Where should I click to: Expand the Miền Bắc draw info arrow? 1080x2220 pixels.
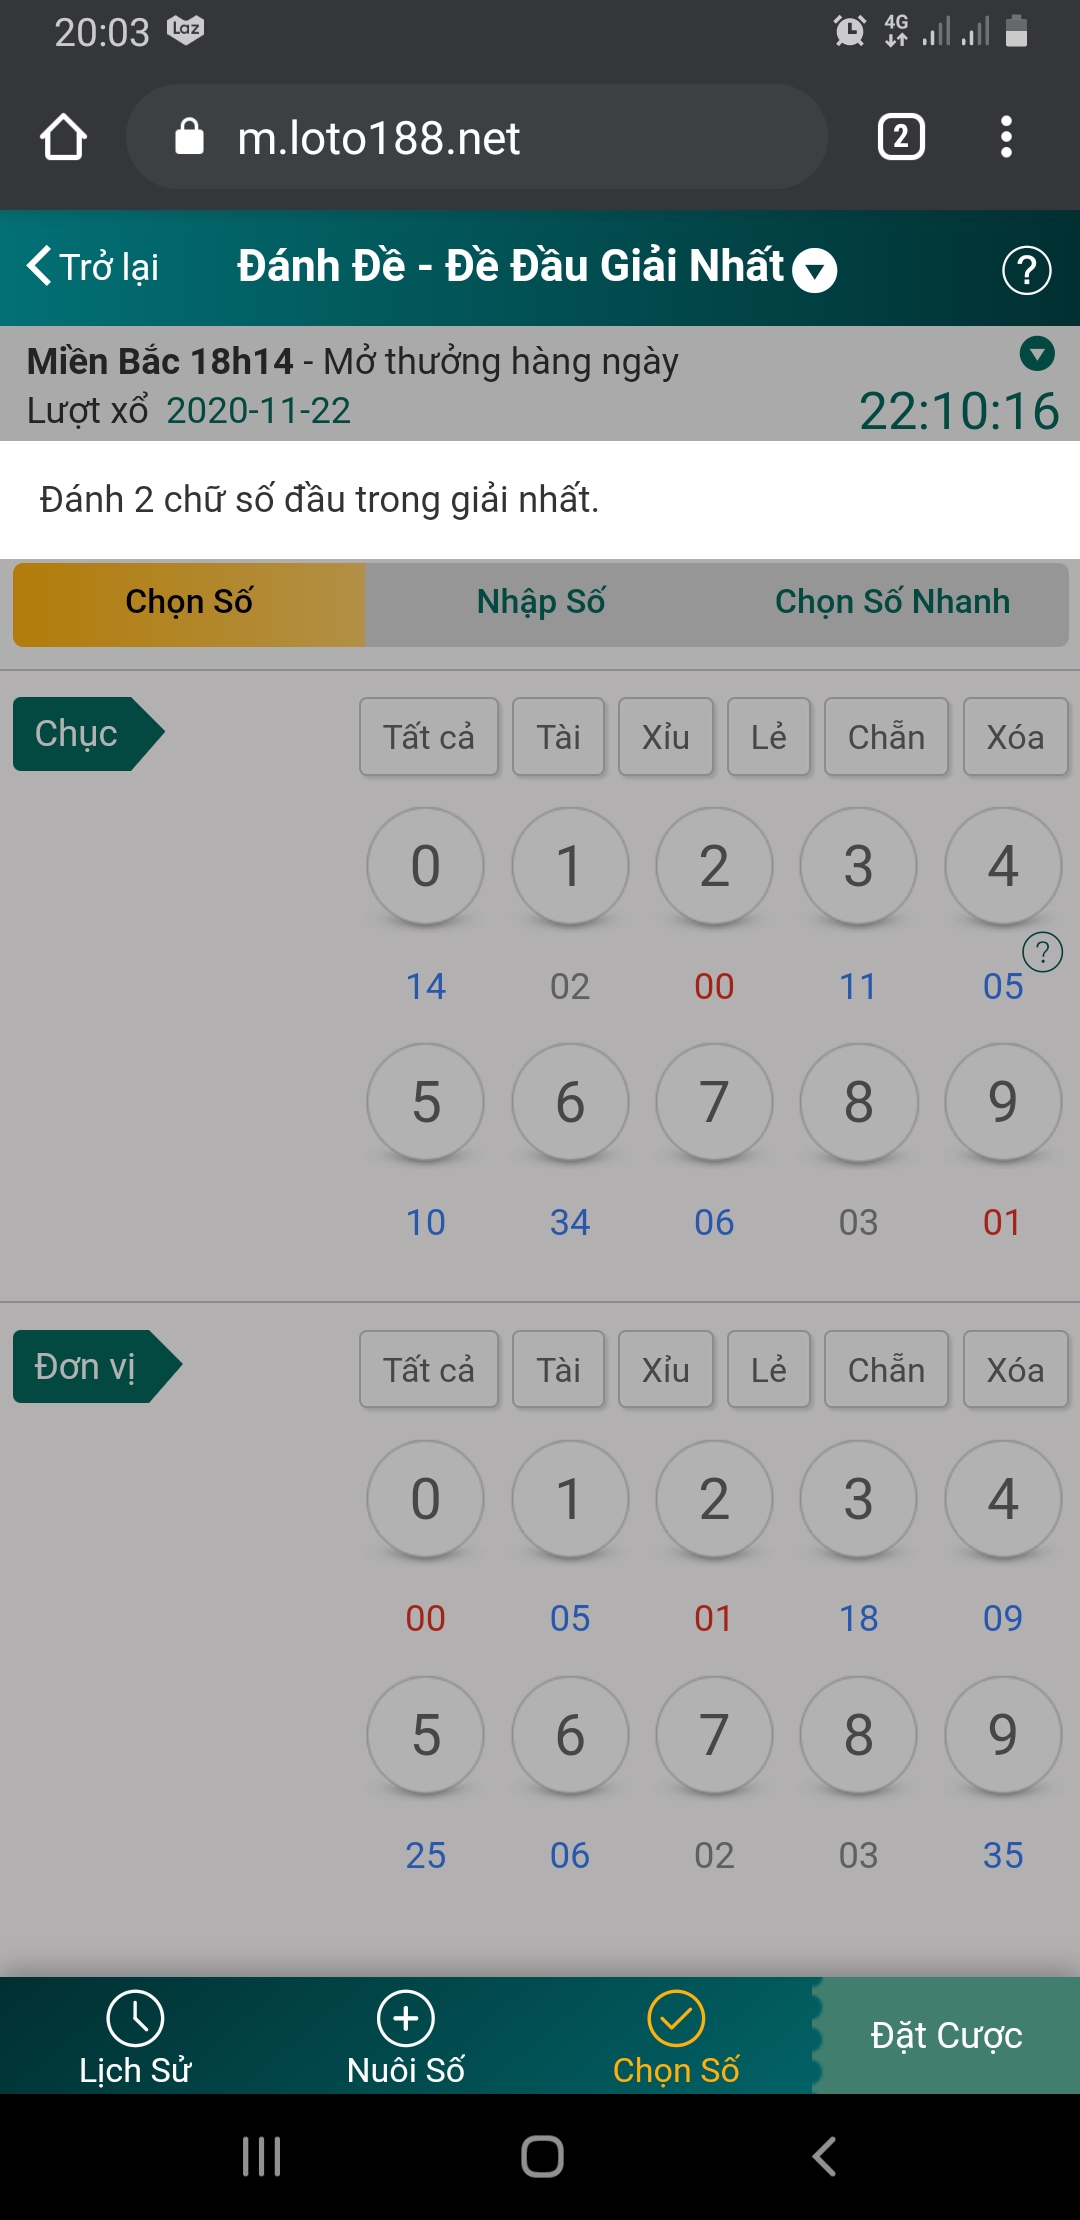click(x=1037, y=353)
